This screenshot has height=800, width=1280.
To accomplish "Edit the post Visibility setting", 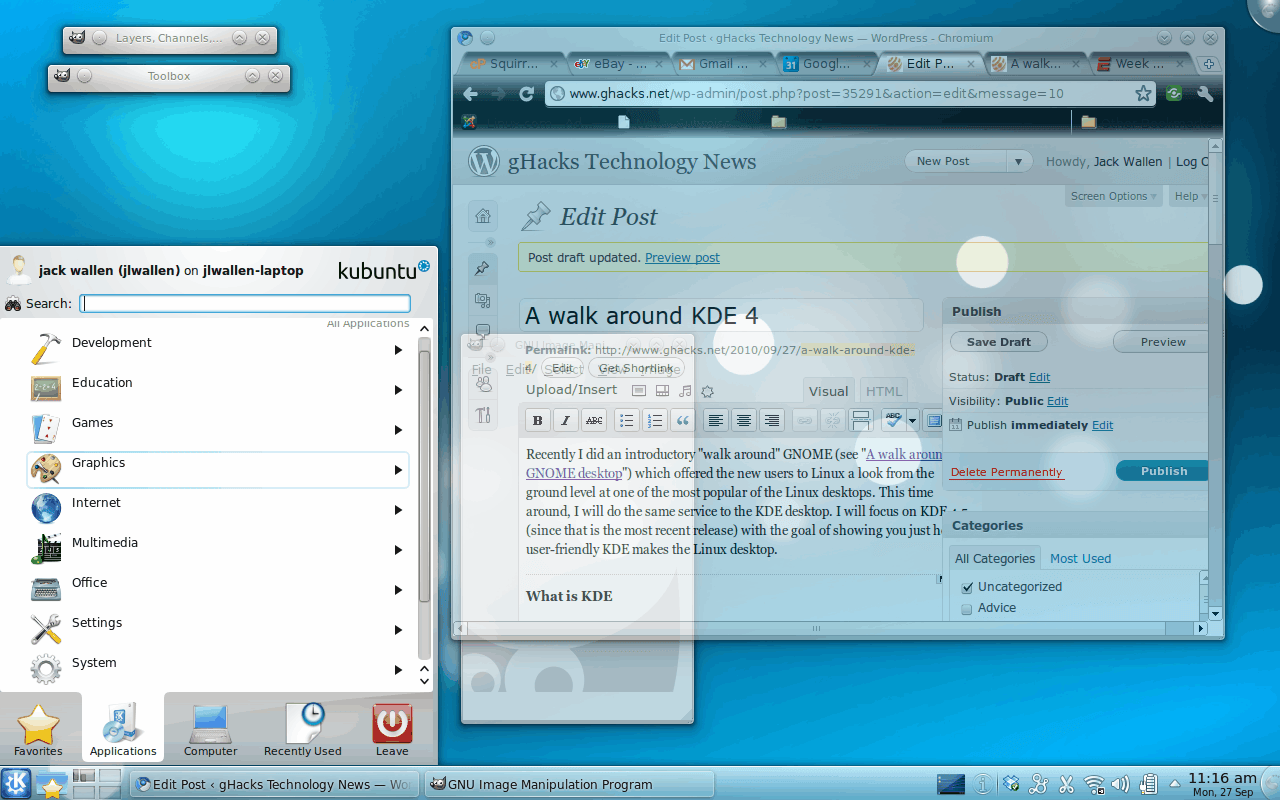I will coord(1057,401).
